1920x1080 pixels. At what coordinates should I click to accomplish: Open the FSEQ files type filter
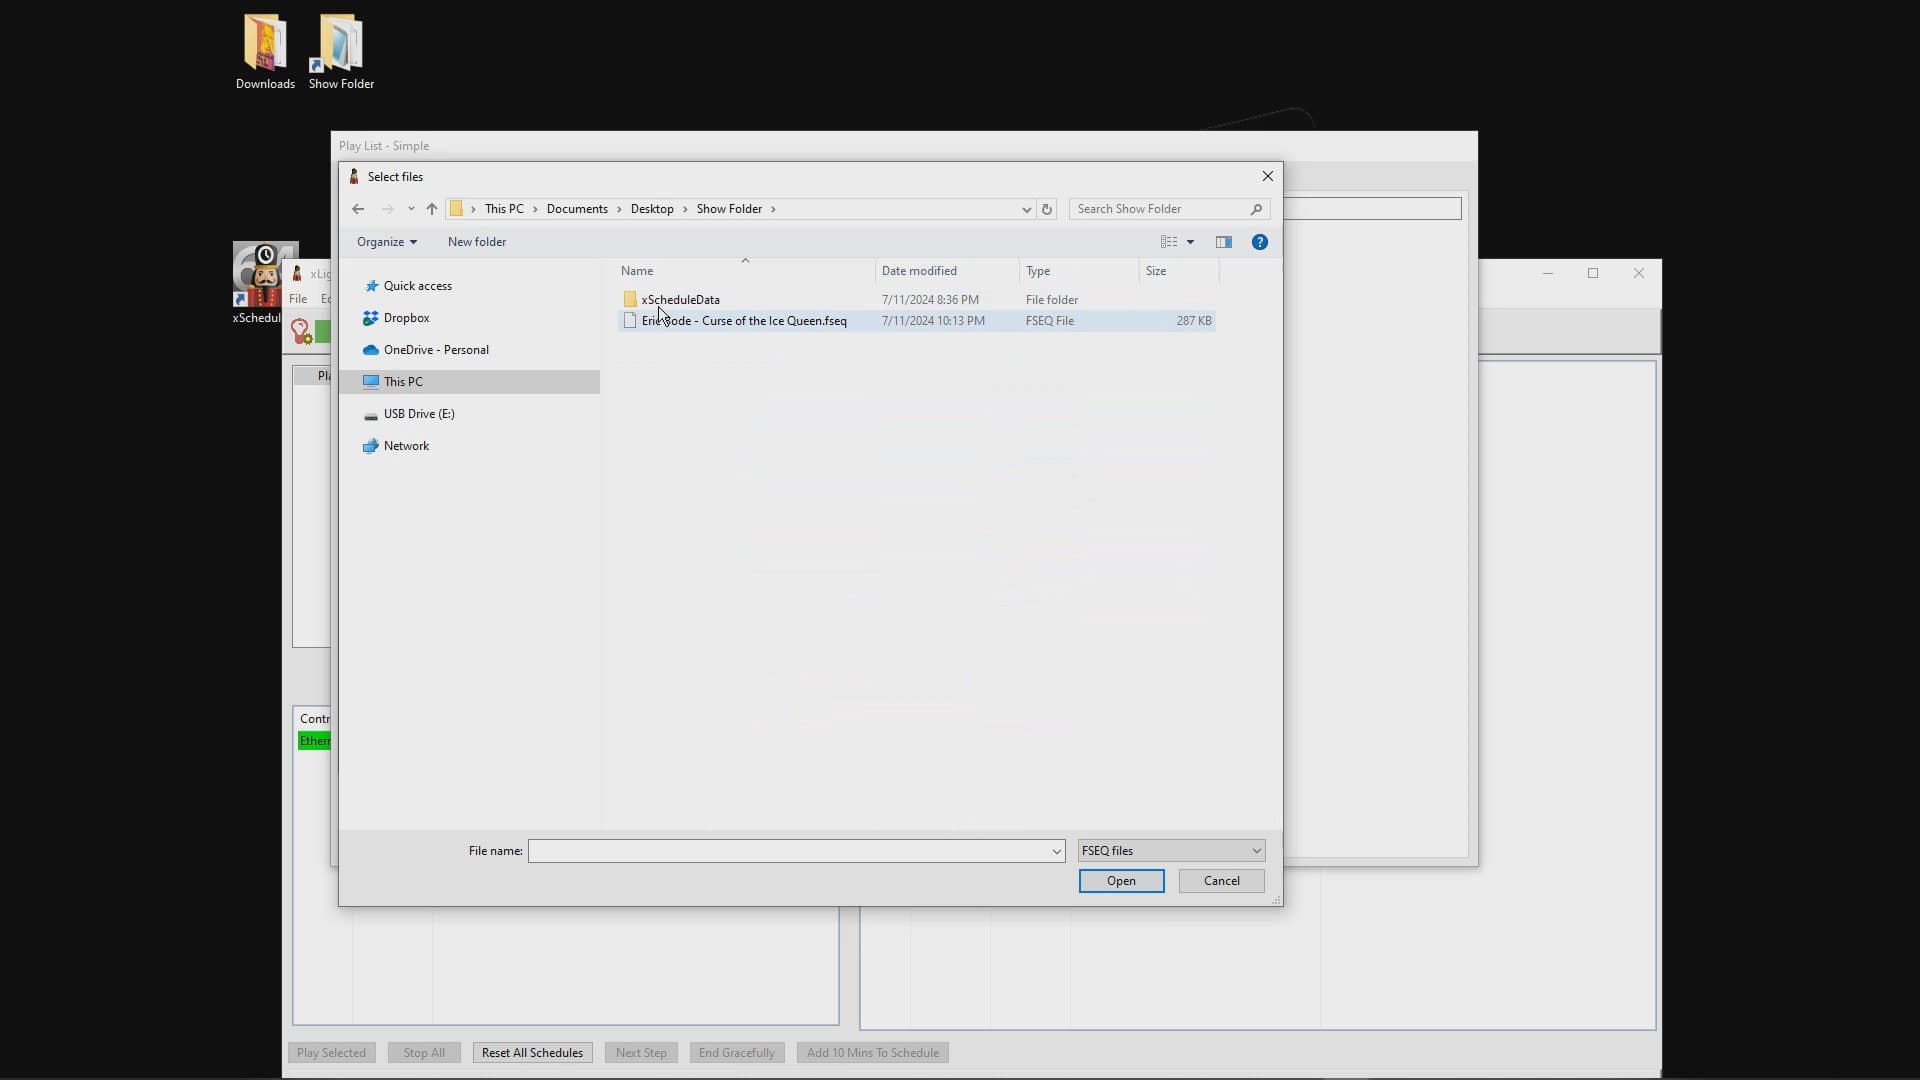pos(1171,851)
